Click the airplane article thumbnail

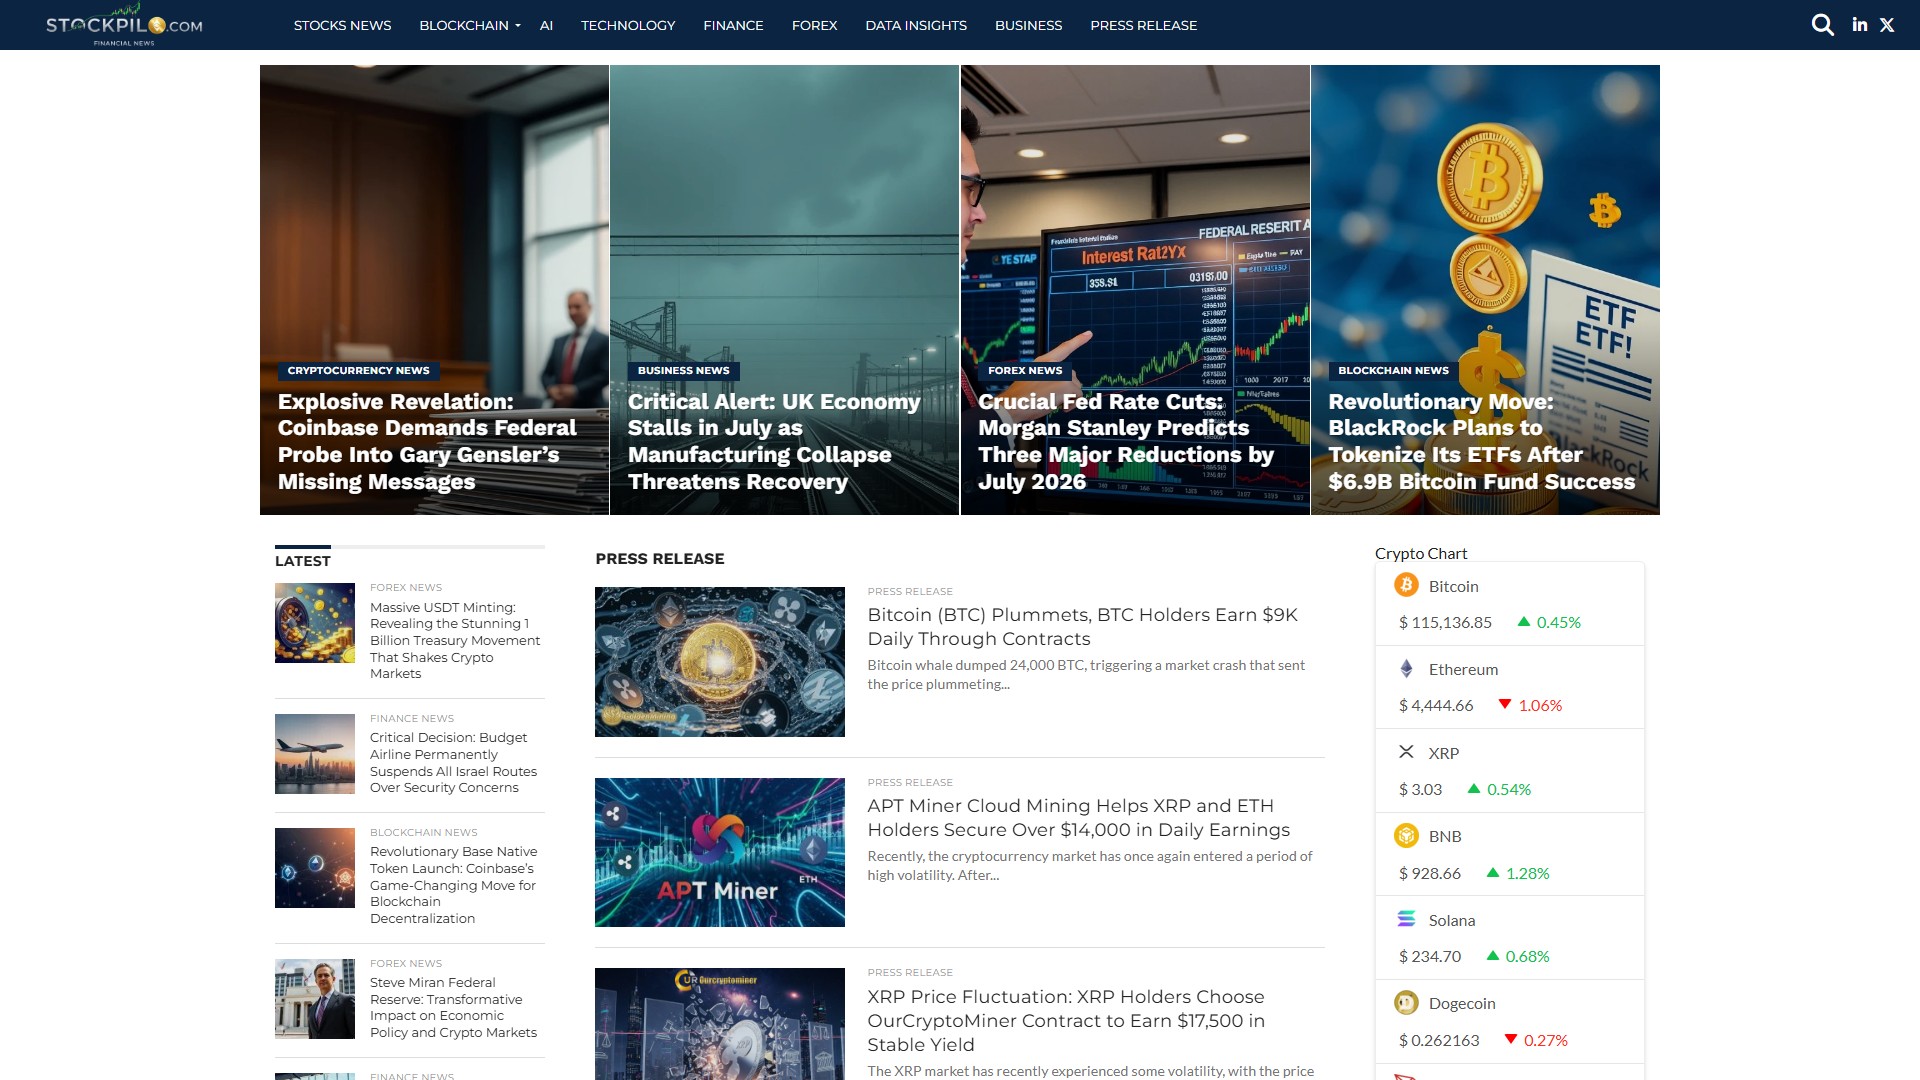coord(315,754)
